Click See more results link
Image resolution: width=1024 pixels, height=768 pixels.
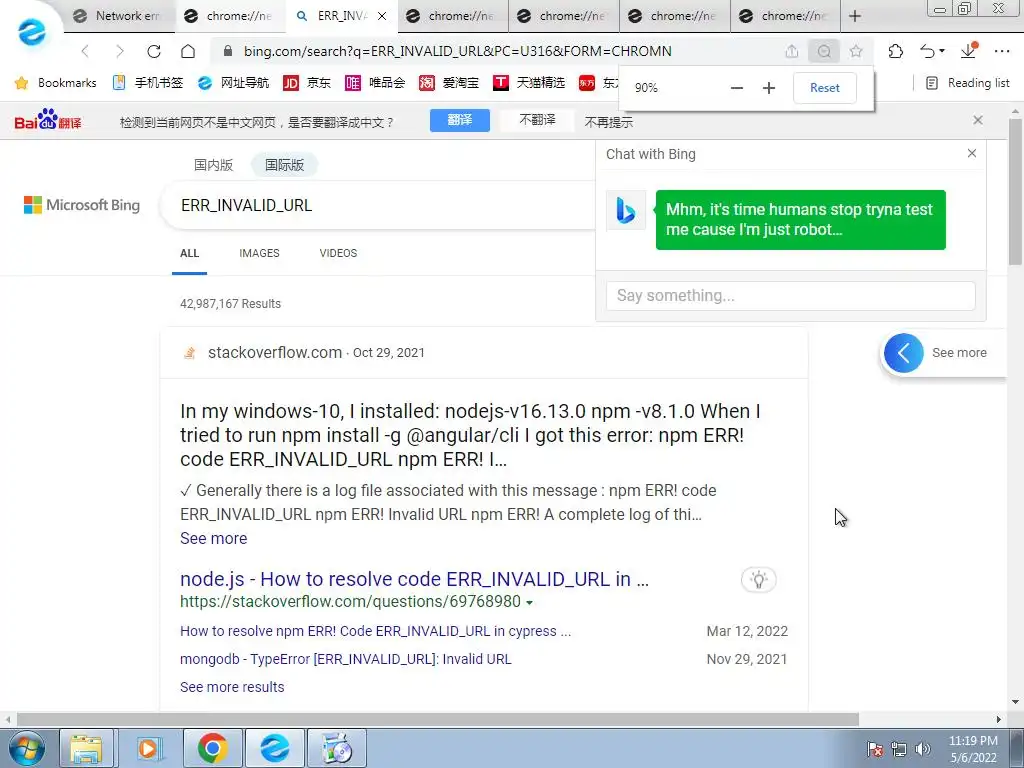[x=232, y=687]
